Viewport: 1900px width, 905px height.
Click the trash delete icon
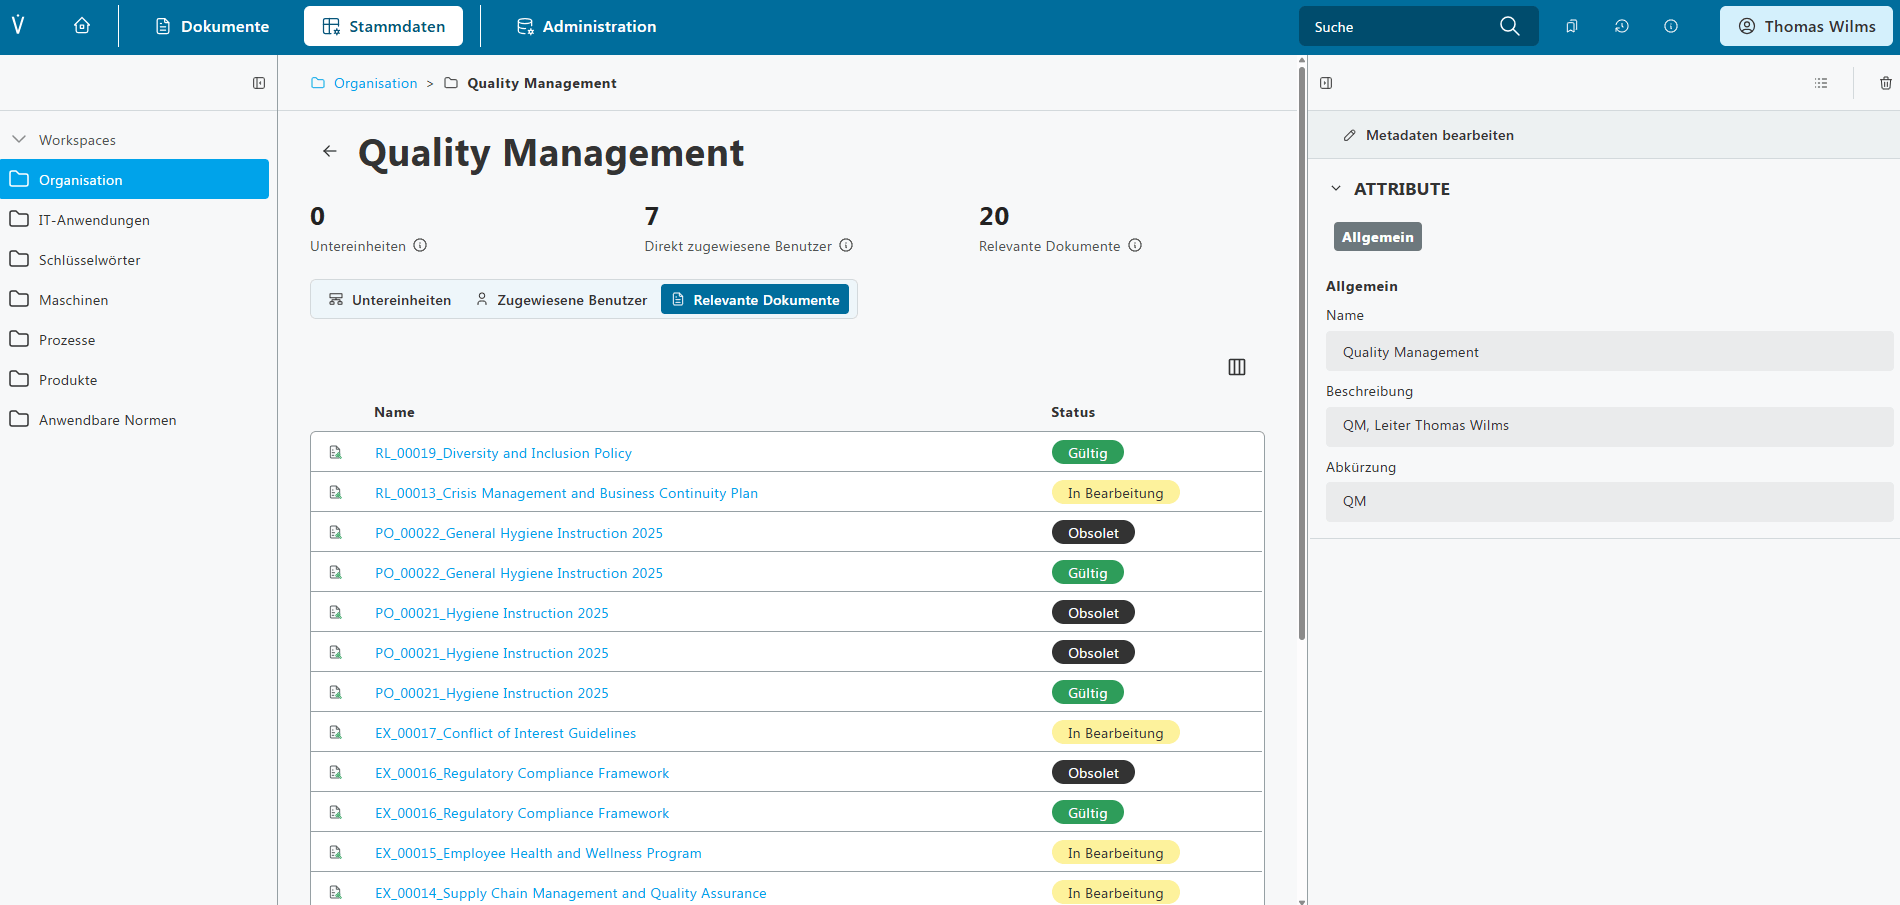point(1885,83)
